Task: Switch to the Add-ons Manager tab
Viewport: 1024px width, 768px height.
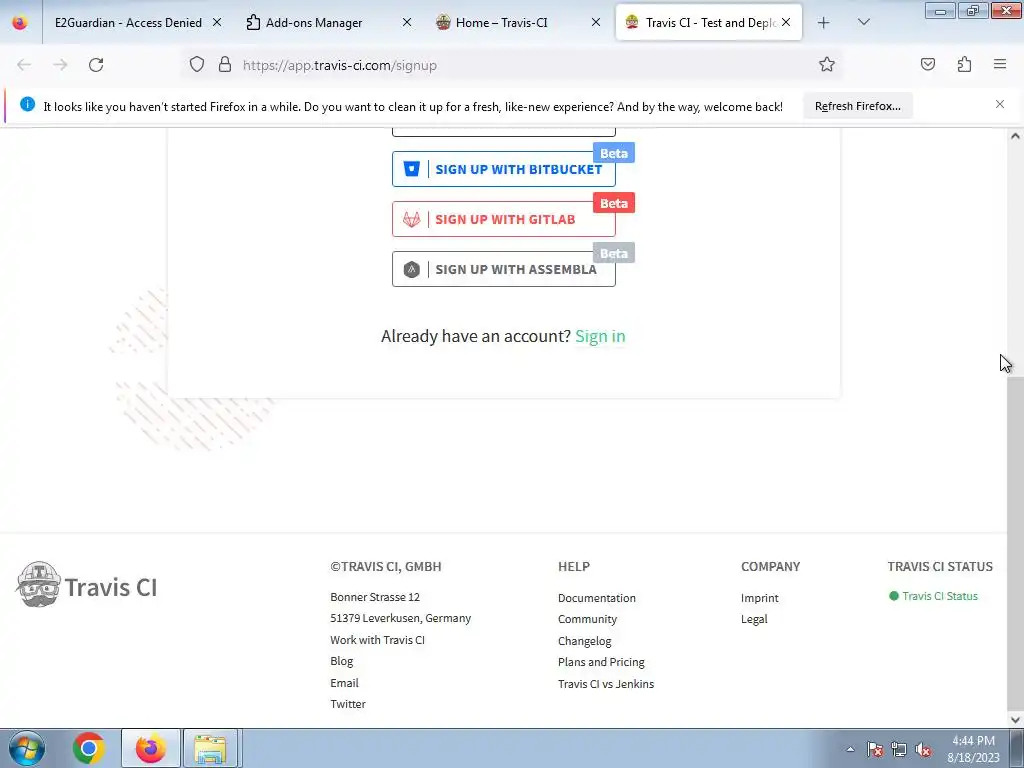Action: pyautogui.click(x=313, y=22)
